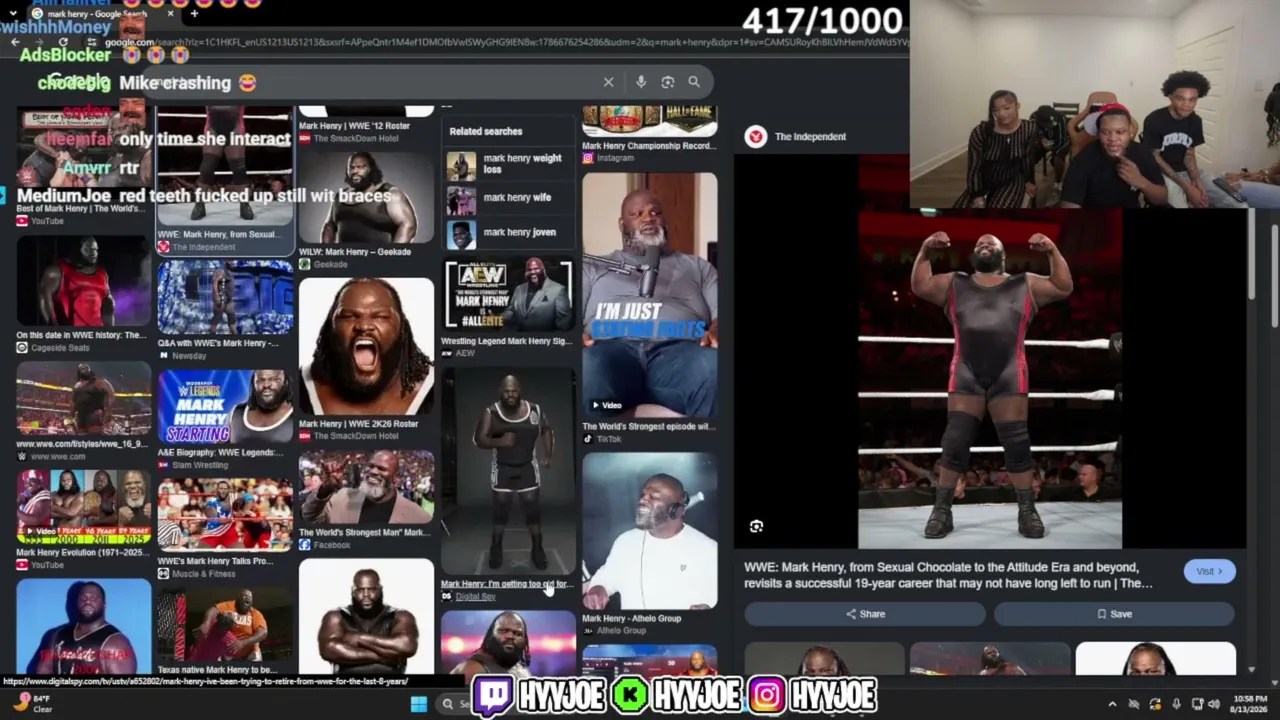Click the 'Texas native Mark Henry to be...' caption
The height and width of the screenshot is (720, 1280).
coord(217,670)
